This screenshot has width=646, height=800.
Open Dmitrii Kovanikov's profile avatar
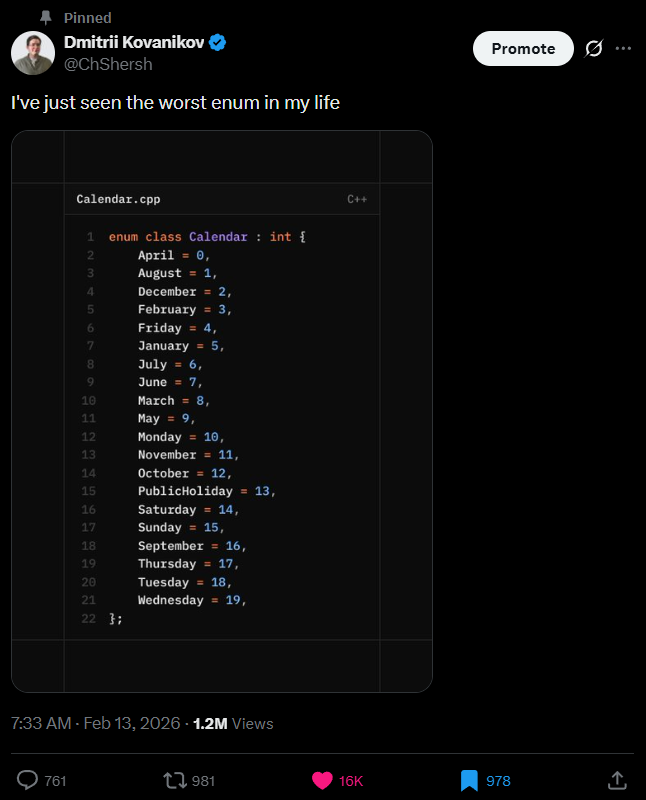coord(33,53)
